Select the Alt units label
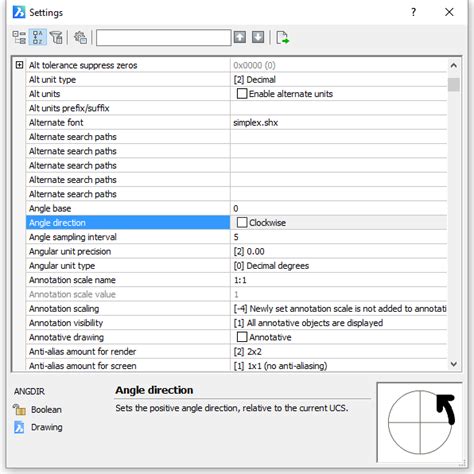This screenshot has height=474, width=474. pyautogui.click(x=44, y=94)
